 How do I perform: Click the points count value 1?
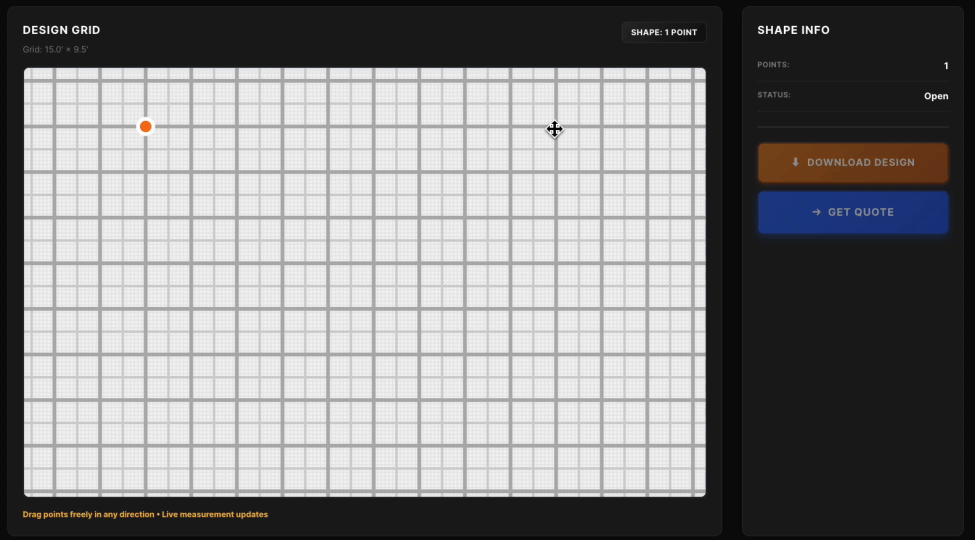tap(945, 66)
